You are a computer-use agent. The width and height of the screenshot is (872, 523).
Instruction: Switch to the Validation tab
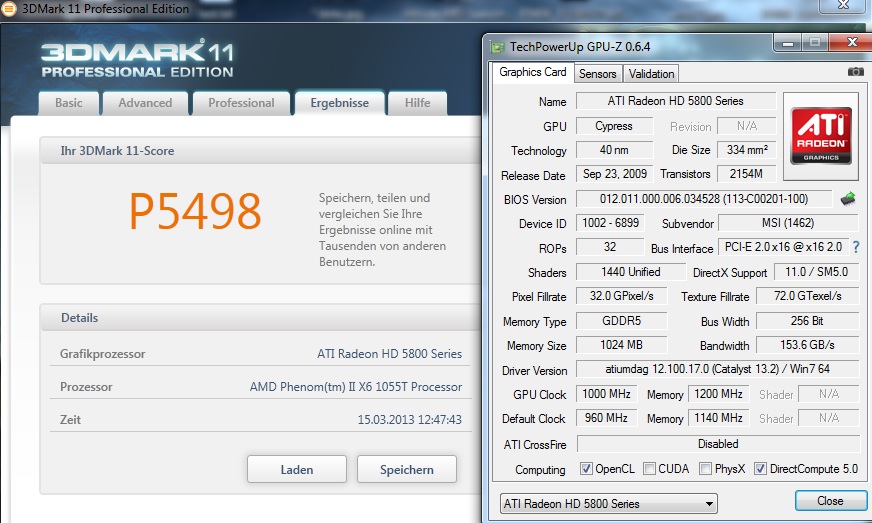[x=651, y=74]
